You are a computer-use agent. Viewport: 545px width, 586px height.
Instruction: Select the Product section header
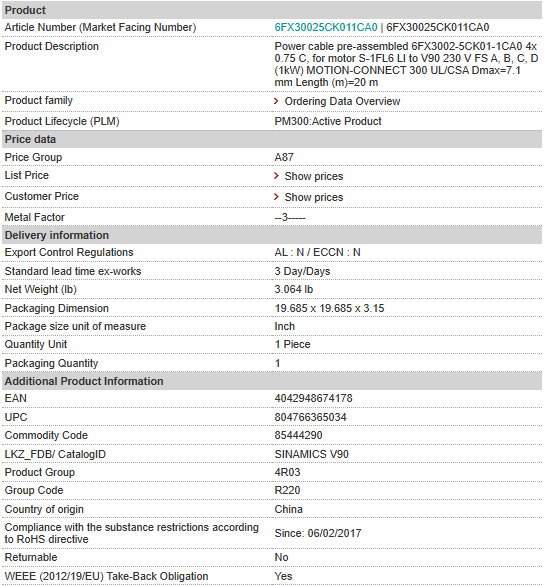[272, 10]
